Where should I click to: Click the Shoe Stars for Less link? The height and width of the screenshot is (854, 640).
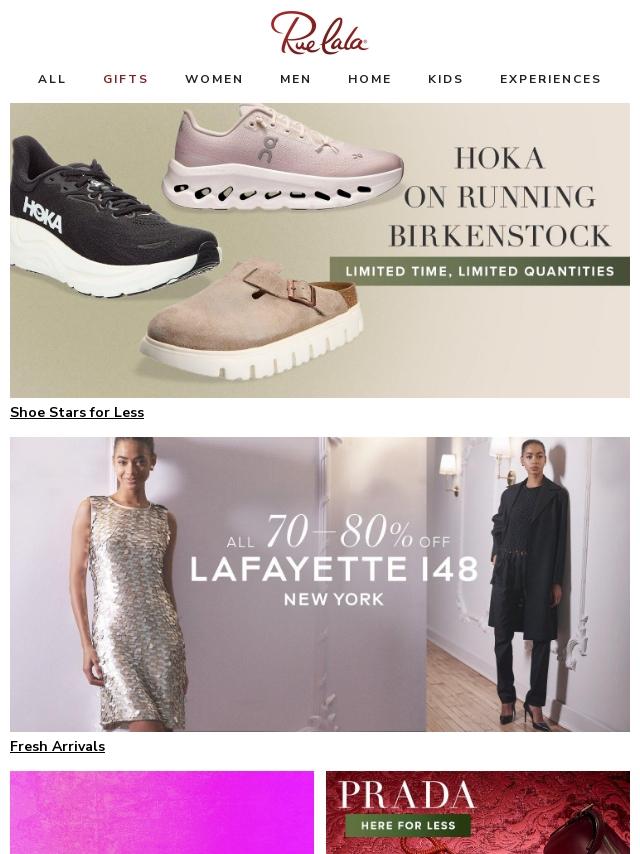[x=77, y=412]
